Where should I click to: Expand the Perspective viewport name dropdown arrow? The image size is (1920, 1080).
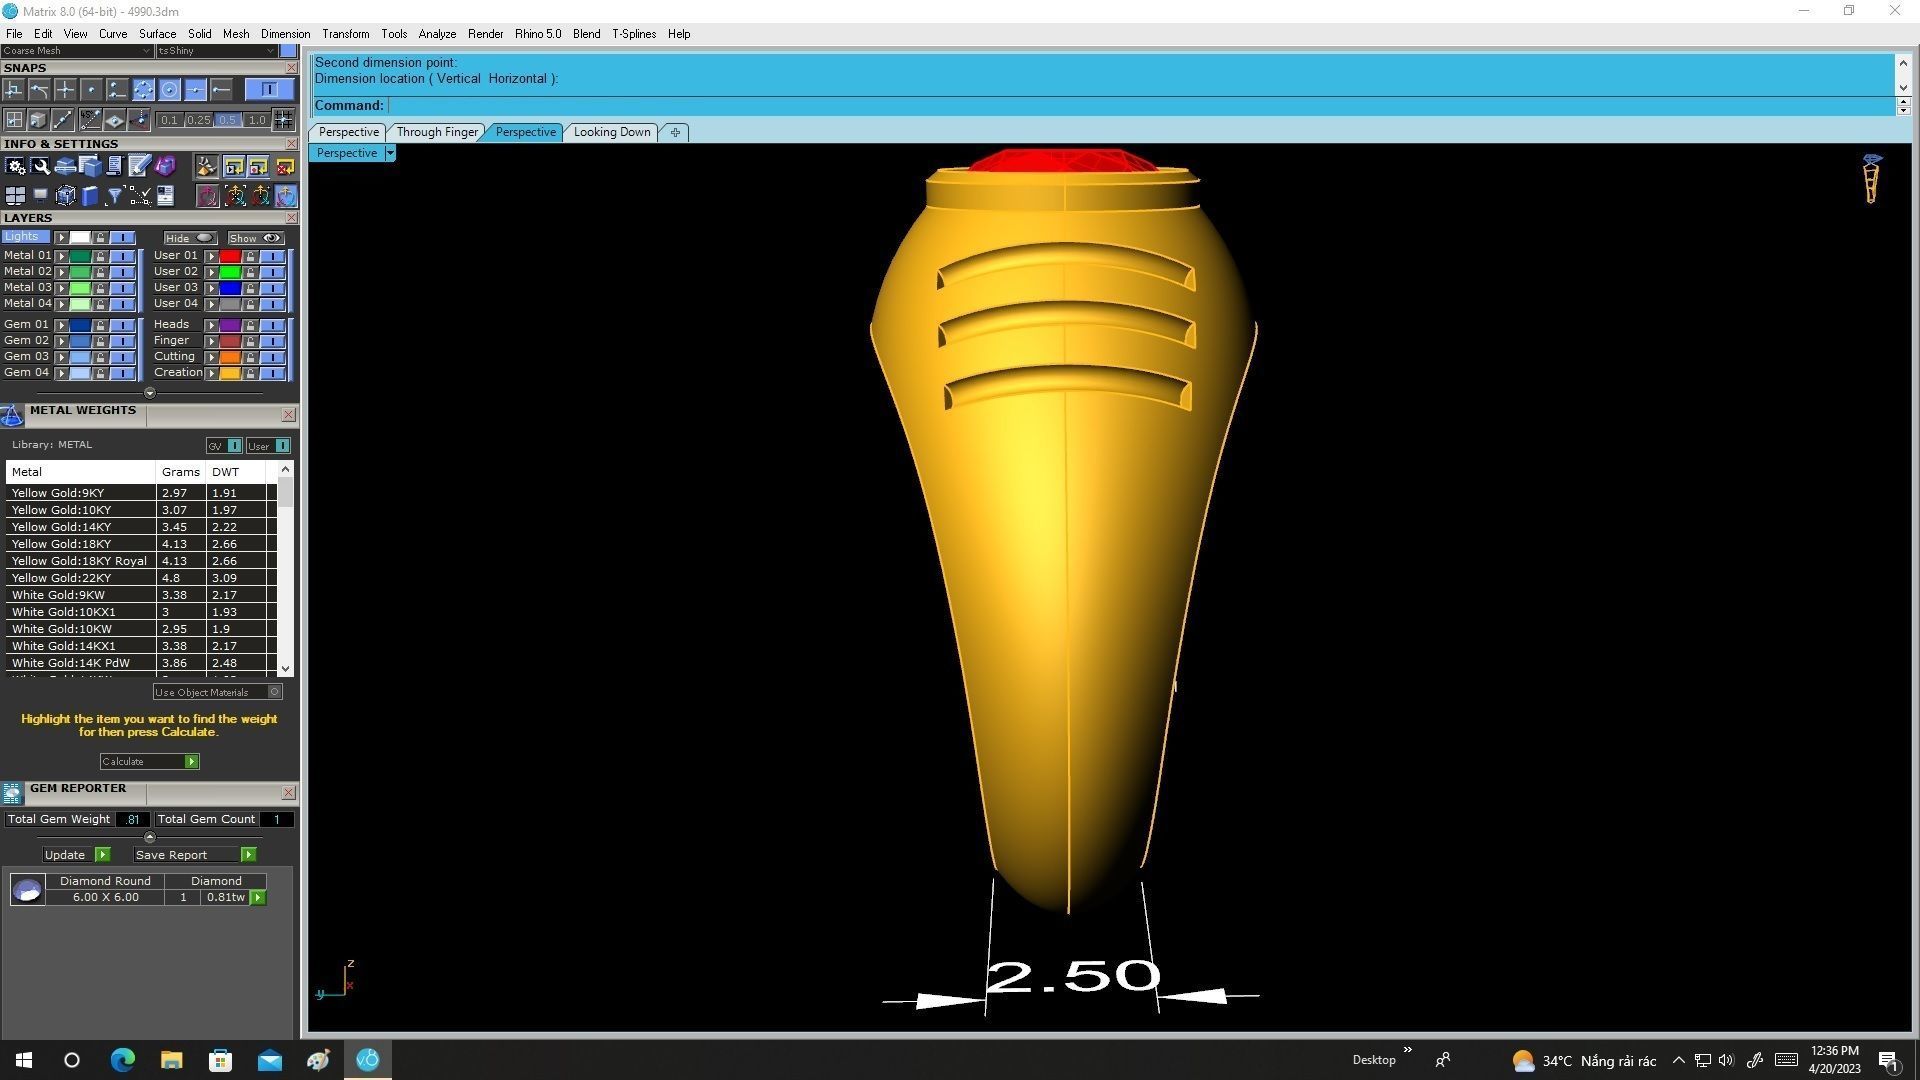point(390,153)
